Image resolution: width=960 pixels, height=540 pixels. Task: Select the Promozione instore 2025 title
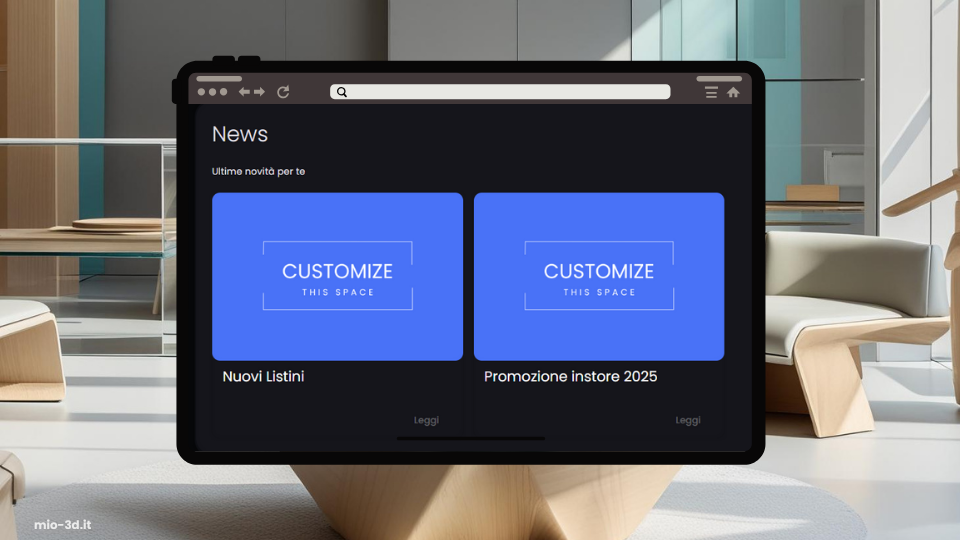coord(571,377)
